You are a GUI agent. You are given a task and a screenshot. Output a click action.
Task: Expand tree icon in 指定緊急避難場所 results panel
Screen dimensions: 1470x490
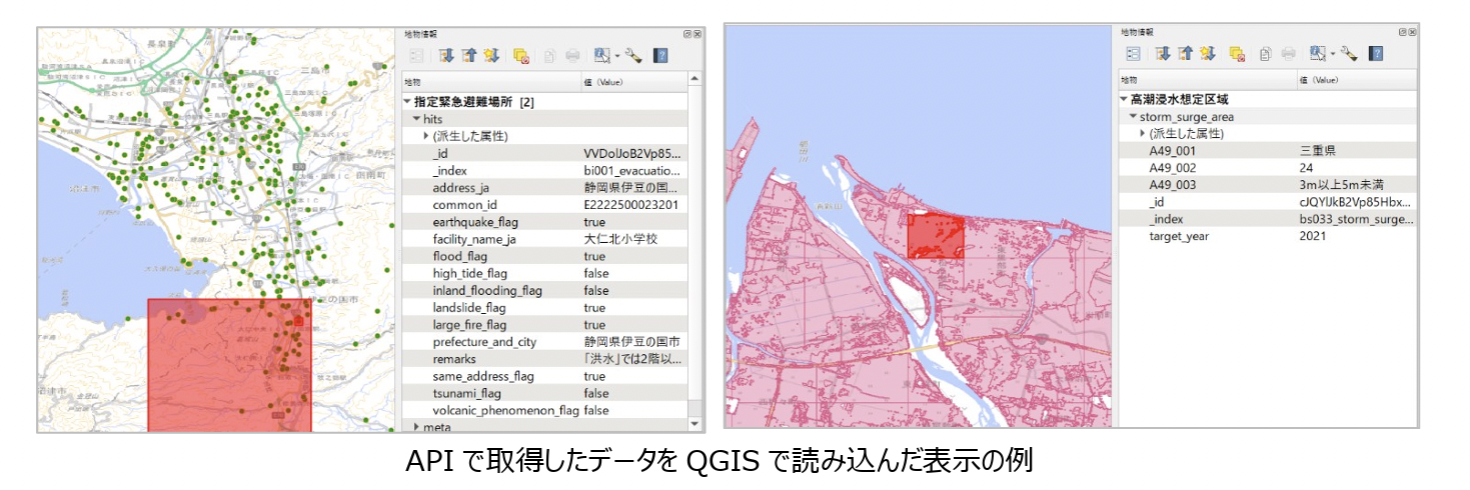445,56
